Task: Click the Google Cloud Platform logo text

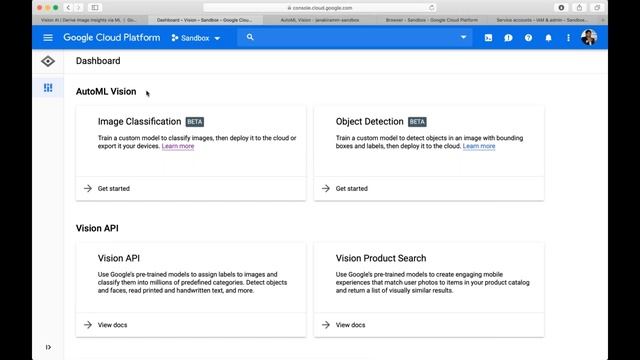Action: click(x=111, y=38)
